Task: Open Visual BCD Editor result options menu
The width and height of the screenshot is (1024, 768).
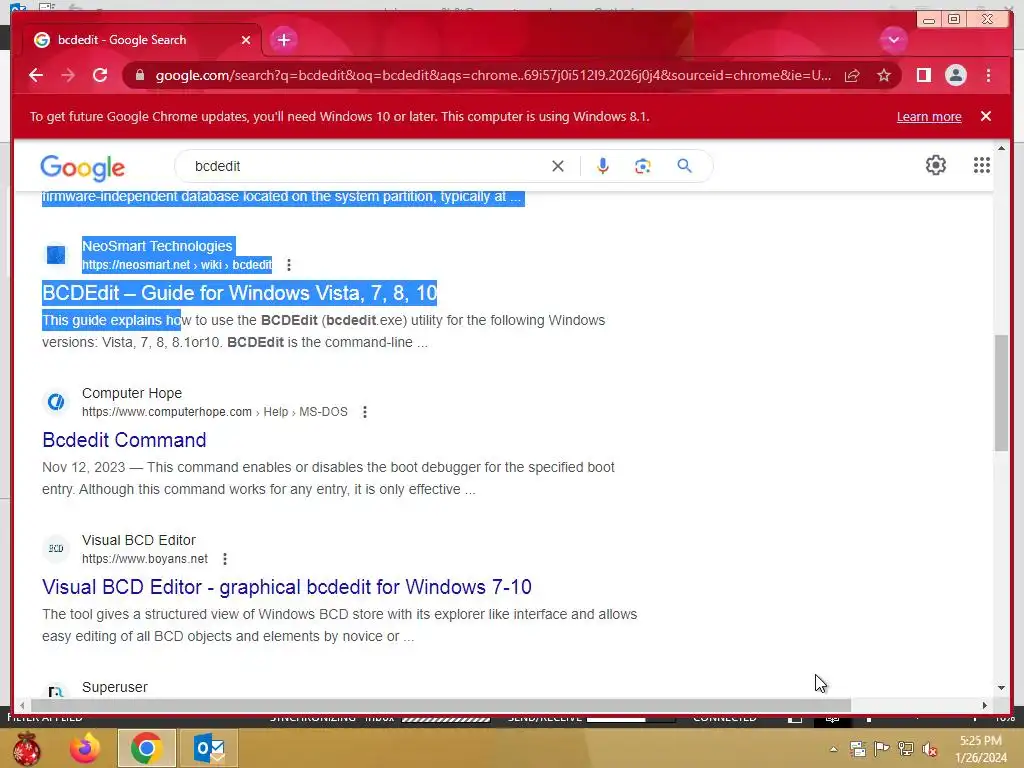Action: click(x=225, y=559)
